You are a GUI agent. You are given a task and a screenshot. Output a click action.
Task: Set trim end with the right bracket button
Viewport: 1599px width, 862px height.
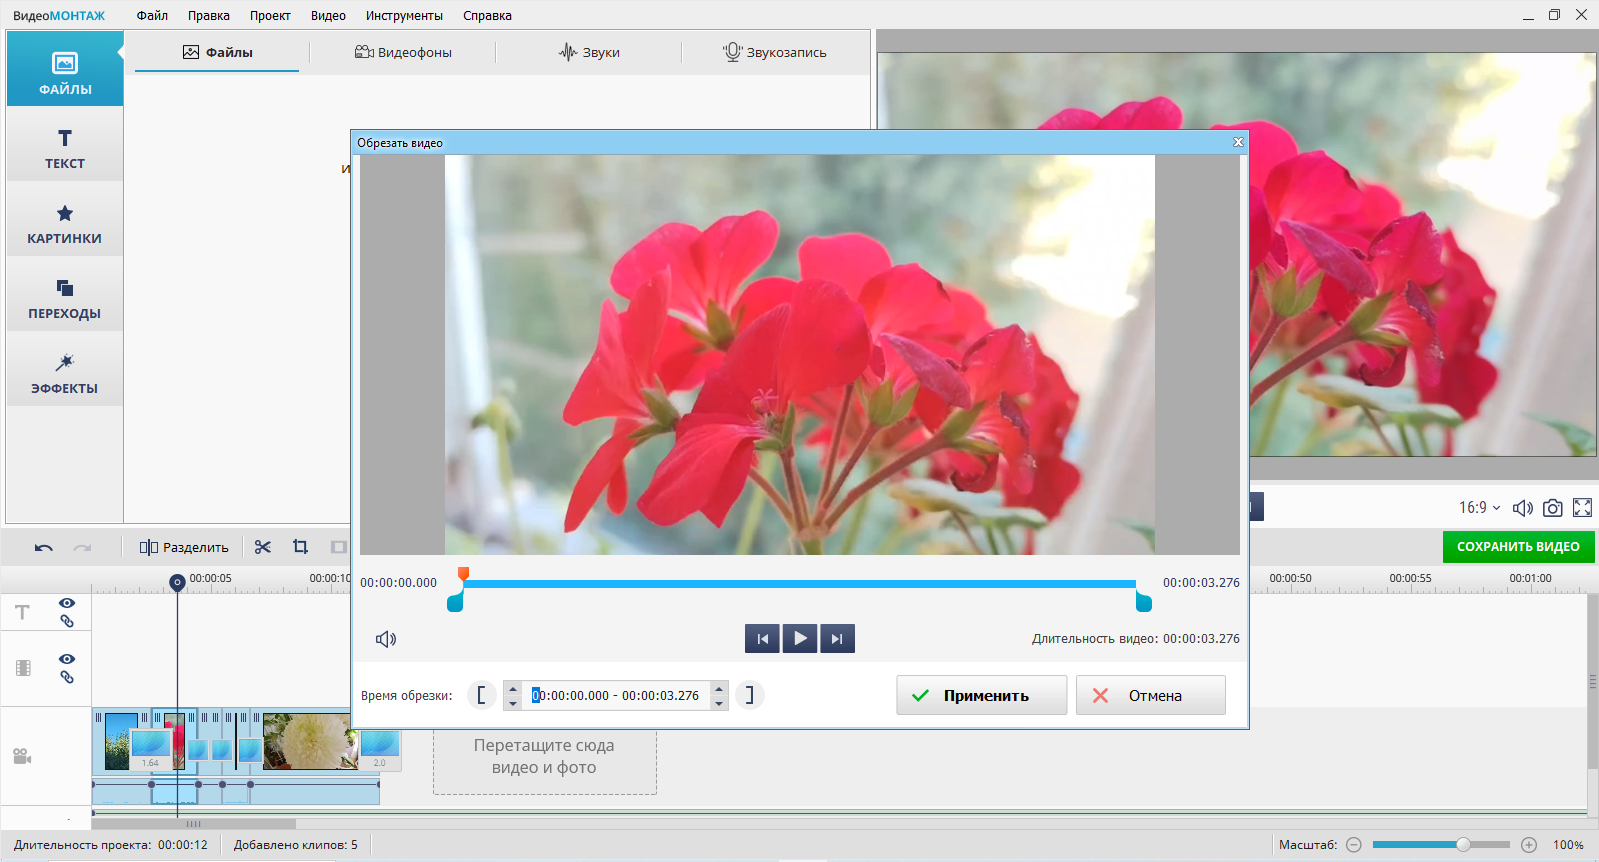pyautogui.click(x=750, y=695)
